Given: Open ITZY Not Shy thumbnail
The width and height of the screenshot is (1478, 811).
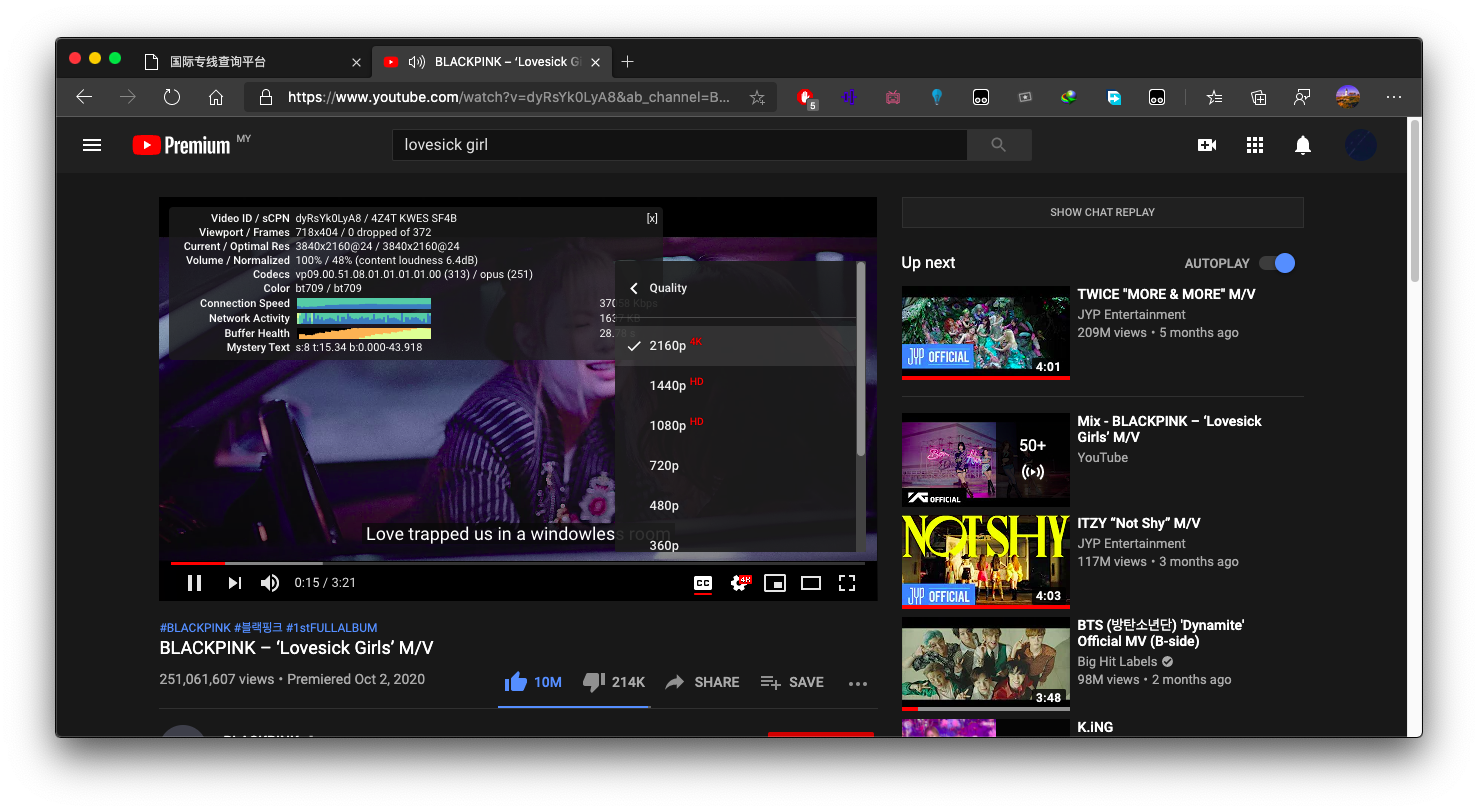Looking at the screenshot, I should (x=986, y=562).
